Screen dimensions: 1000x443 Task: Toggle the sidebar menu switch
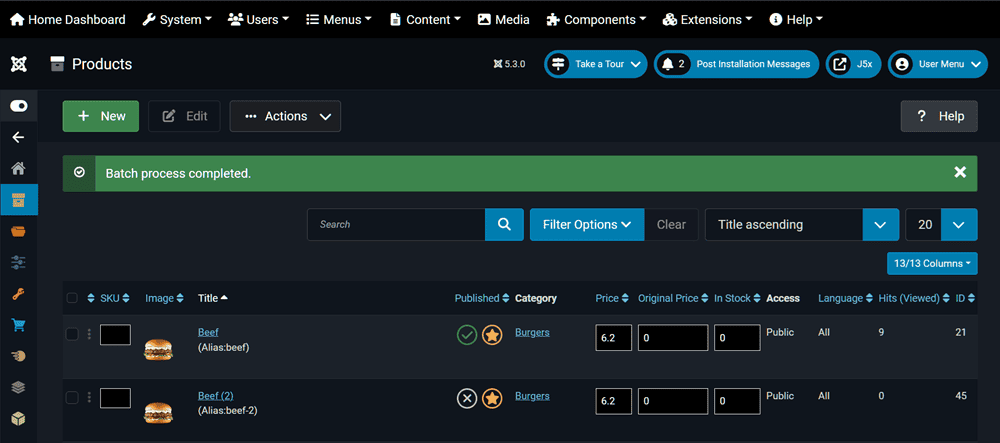click(18, 106)
